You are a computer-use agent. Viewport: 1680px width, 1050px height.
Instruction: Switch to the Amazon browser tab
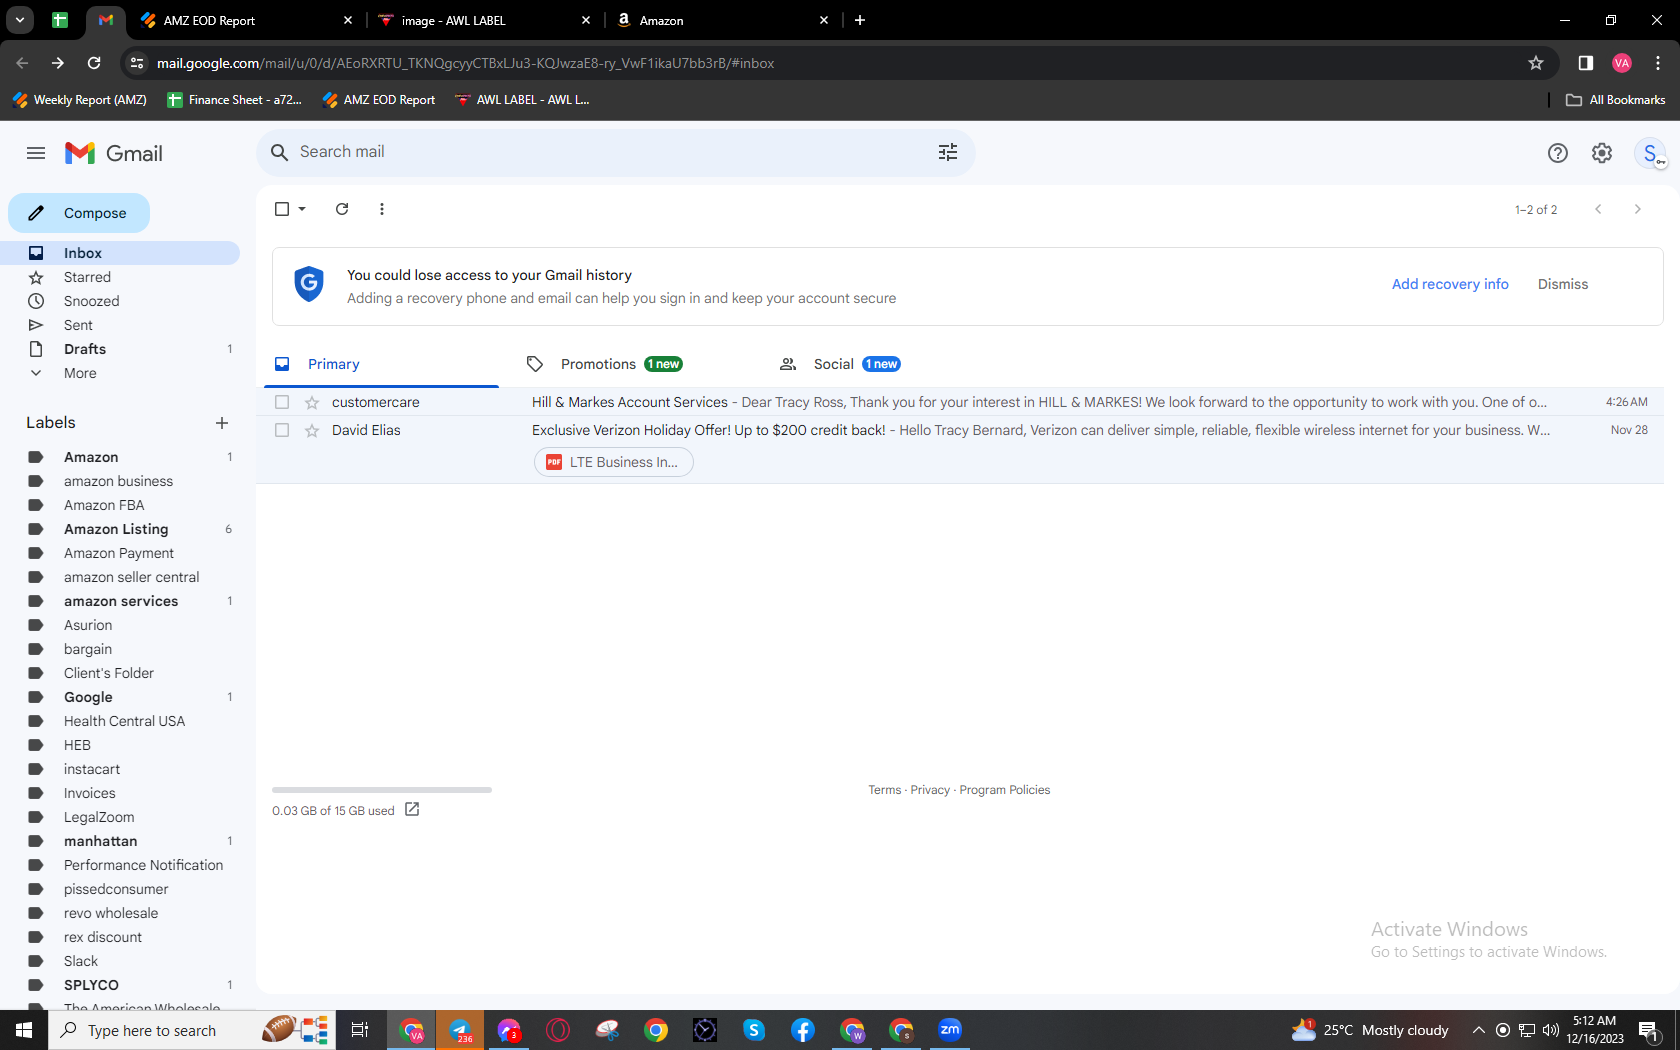pos(722,20)
